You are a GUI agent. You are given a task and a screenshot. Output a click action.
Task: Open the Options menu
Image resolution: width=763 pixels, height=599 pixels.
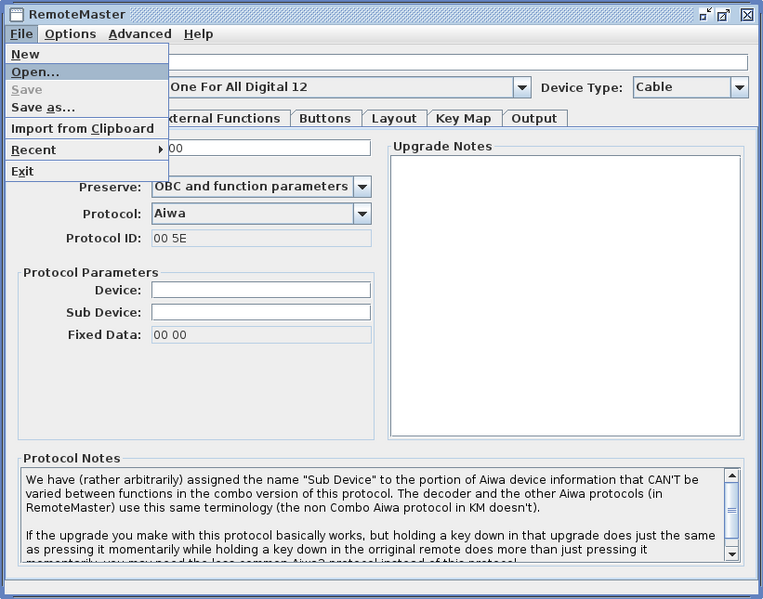click(x=70, y=34)
